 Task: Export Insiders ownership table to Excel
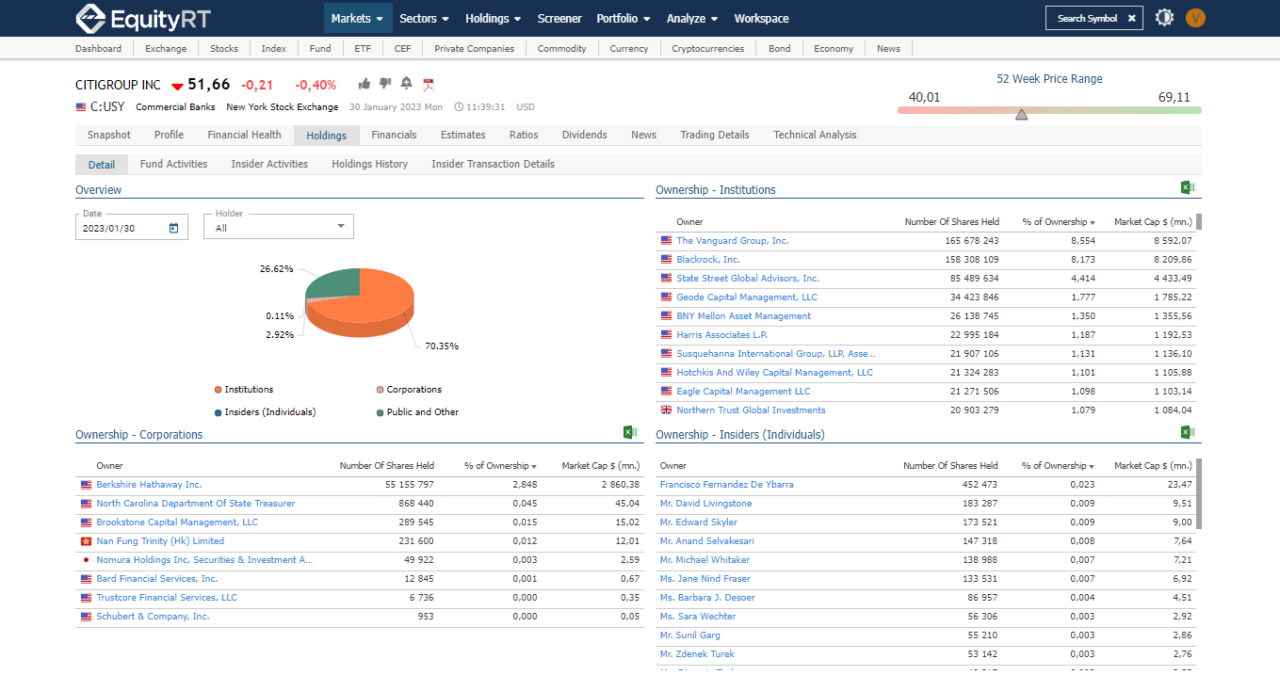click(x=1188, y=432)
